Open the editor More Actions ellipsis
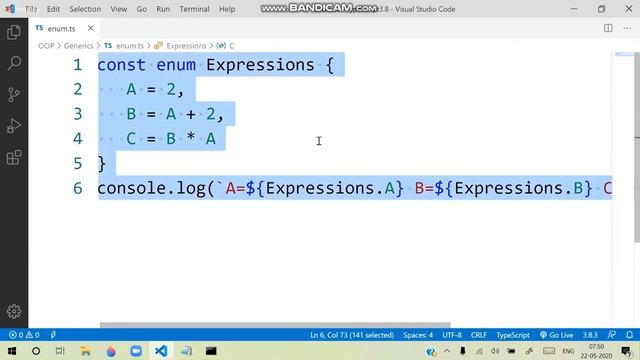 (x=627, y=28)
